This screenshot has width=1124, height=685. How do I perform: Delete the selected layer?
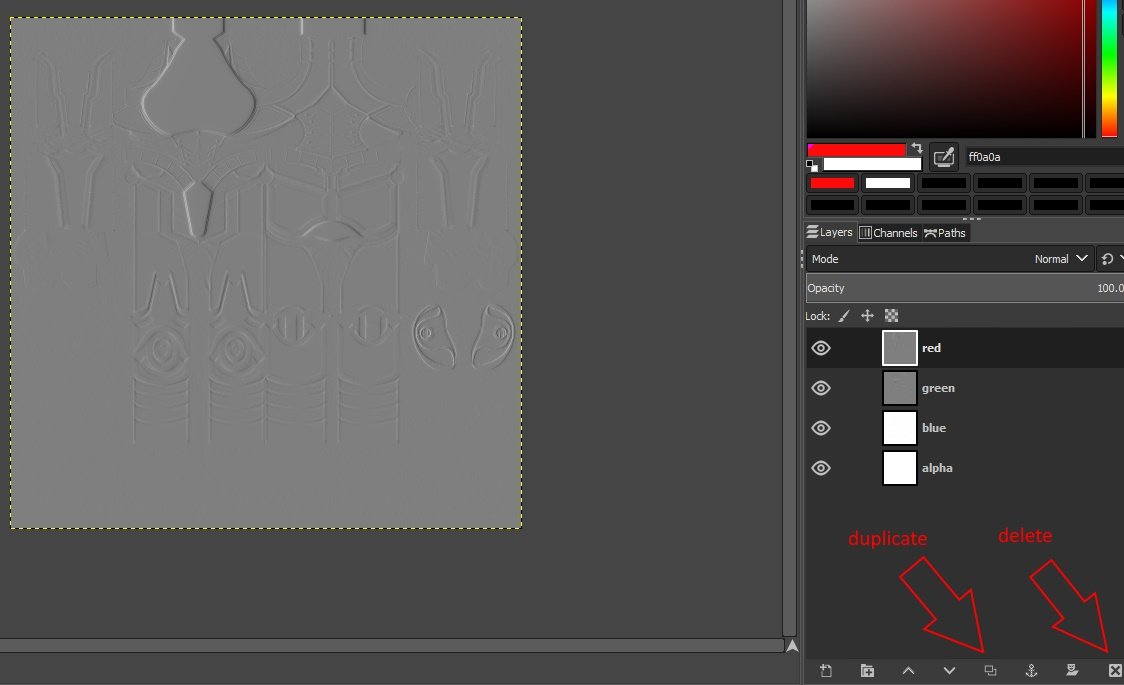1115,671
